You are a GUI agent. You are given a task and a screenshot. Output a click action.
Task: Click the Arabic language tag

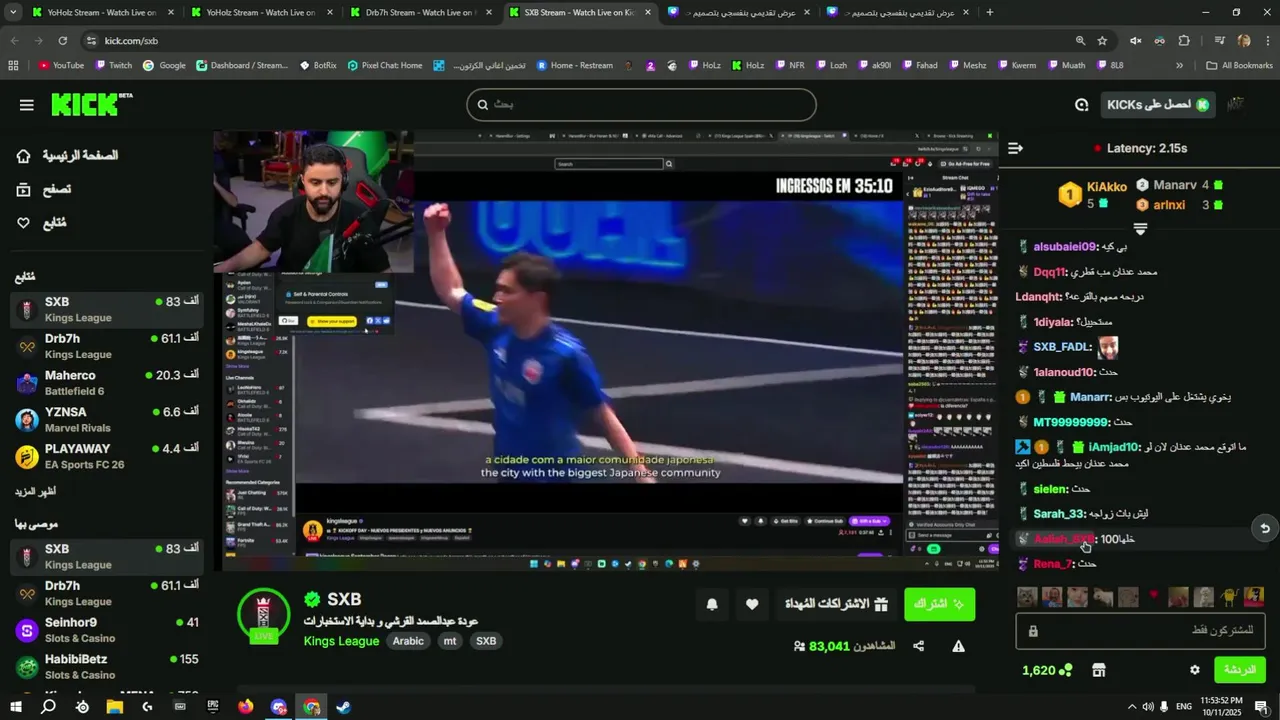pos(408,641)
